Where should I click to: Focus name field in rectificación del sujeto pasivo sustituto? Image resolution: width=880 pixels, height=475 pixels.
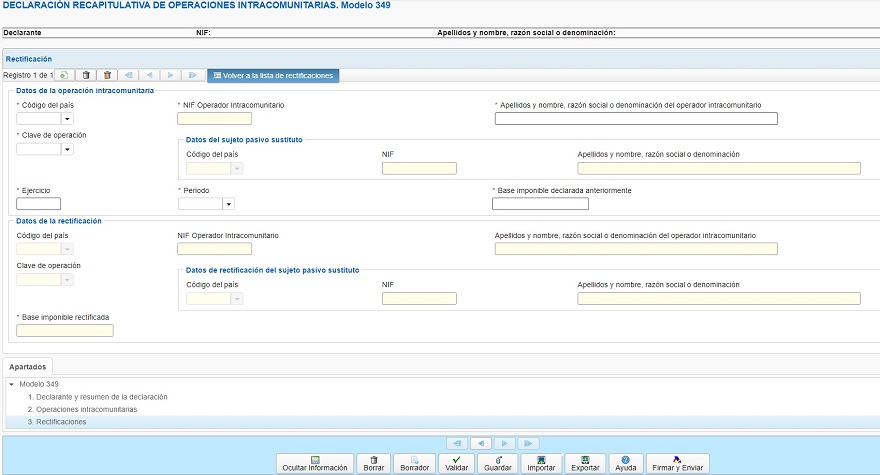[x=719, y=299]
